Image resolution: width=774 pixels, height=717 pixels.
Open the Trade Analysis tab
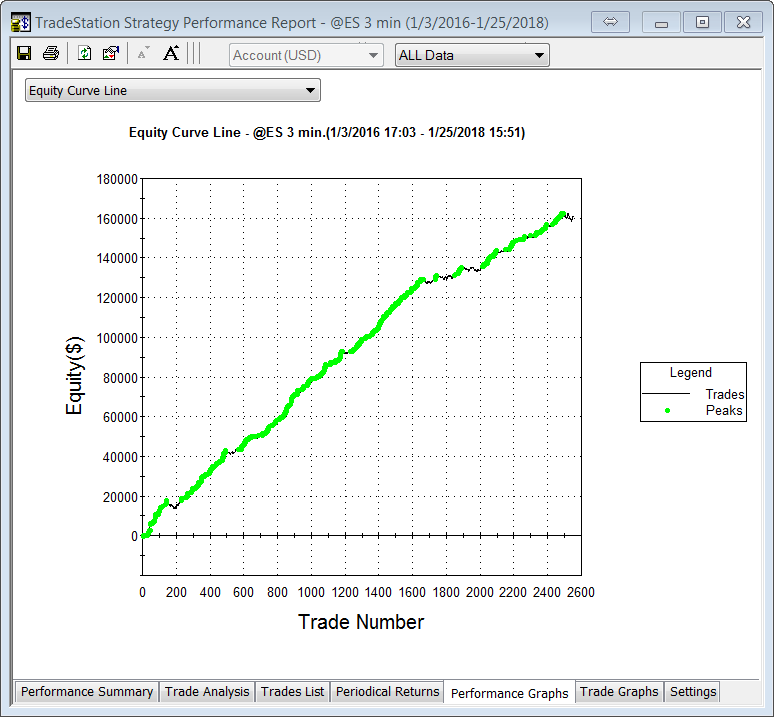(x=208, y=692)
